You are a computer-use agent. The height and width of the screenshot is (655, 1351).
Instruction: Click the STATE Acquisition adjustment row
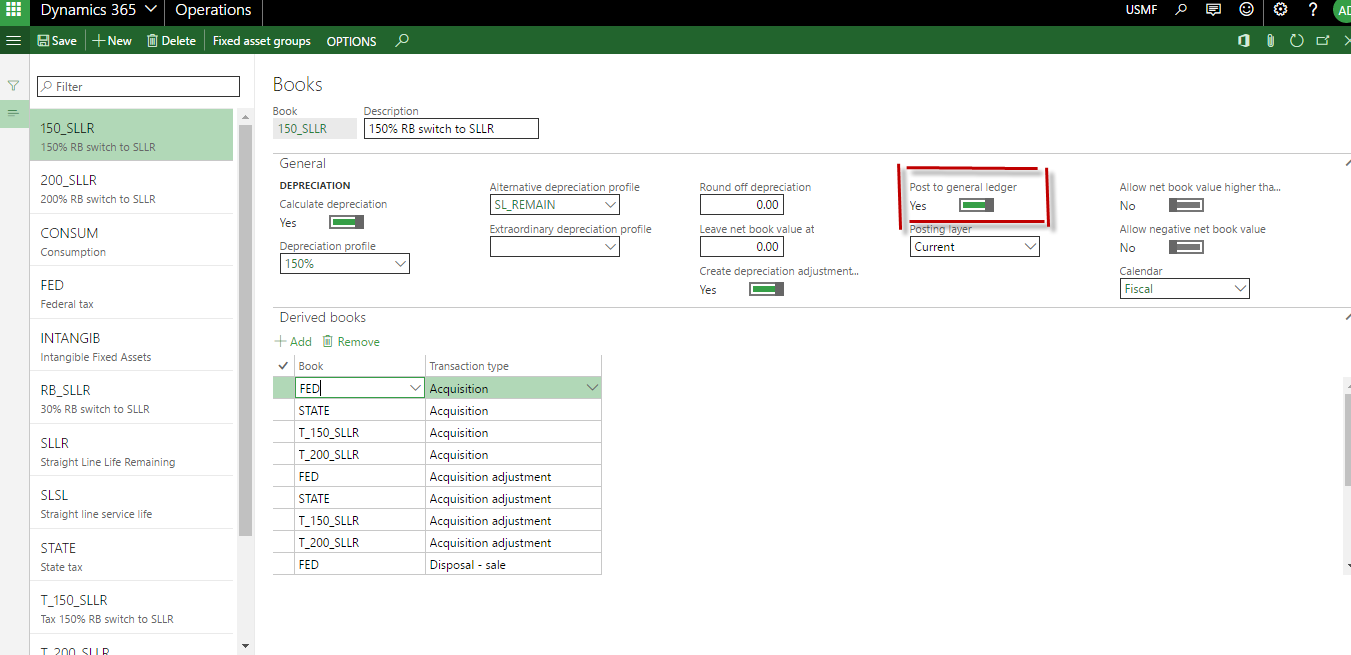(x=437, y=499)
